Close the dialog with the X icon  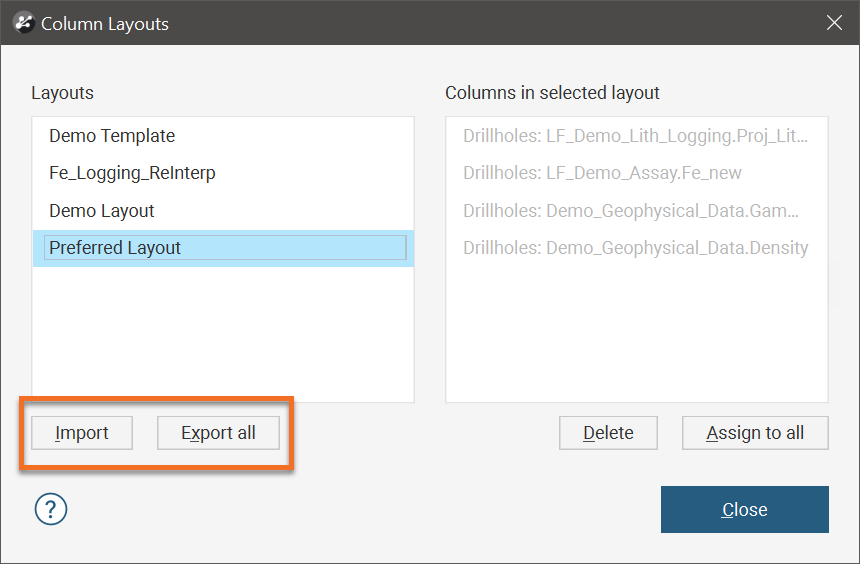[x=834, y=23]
